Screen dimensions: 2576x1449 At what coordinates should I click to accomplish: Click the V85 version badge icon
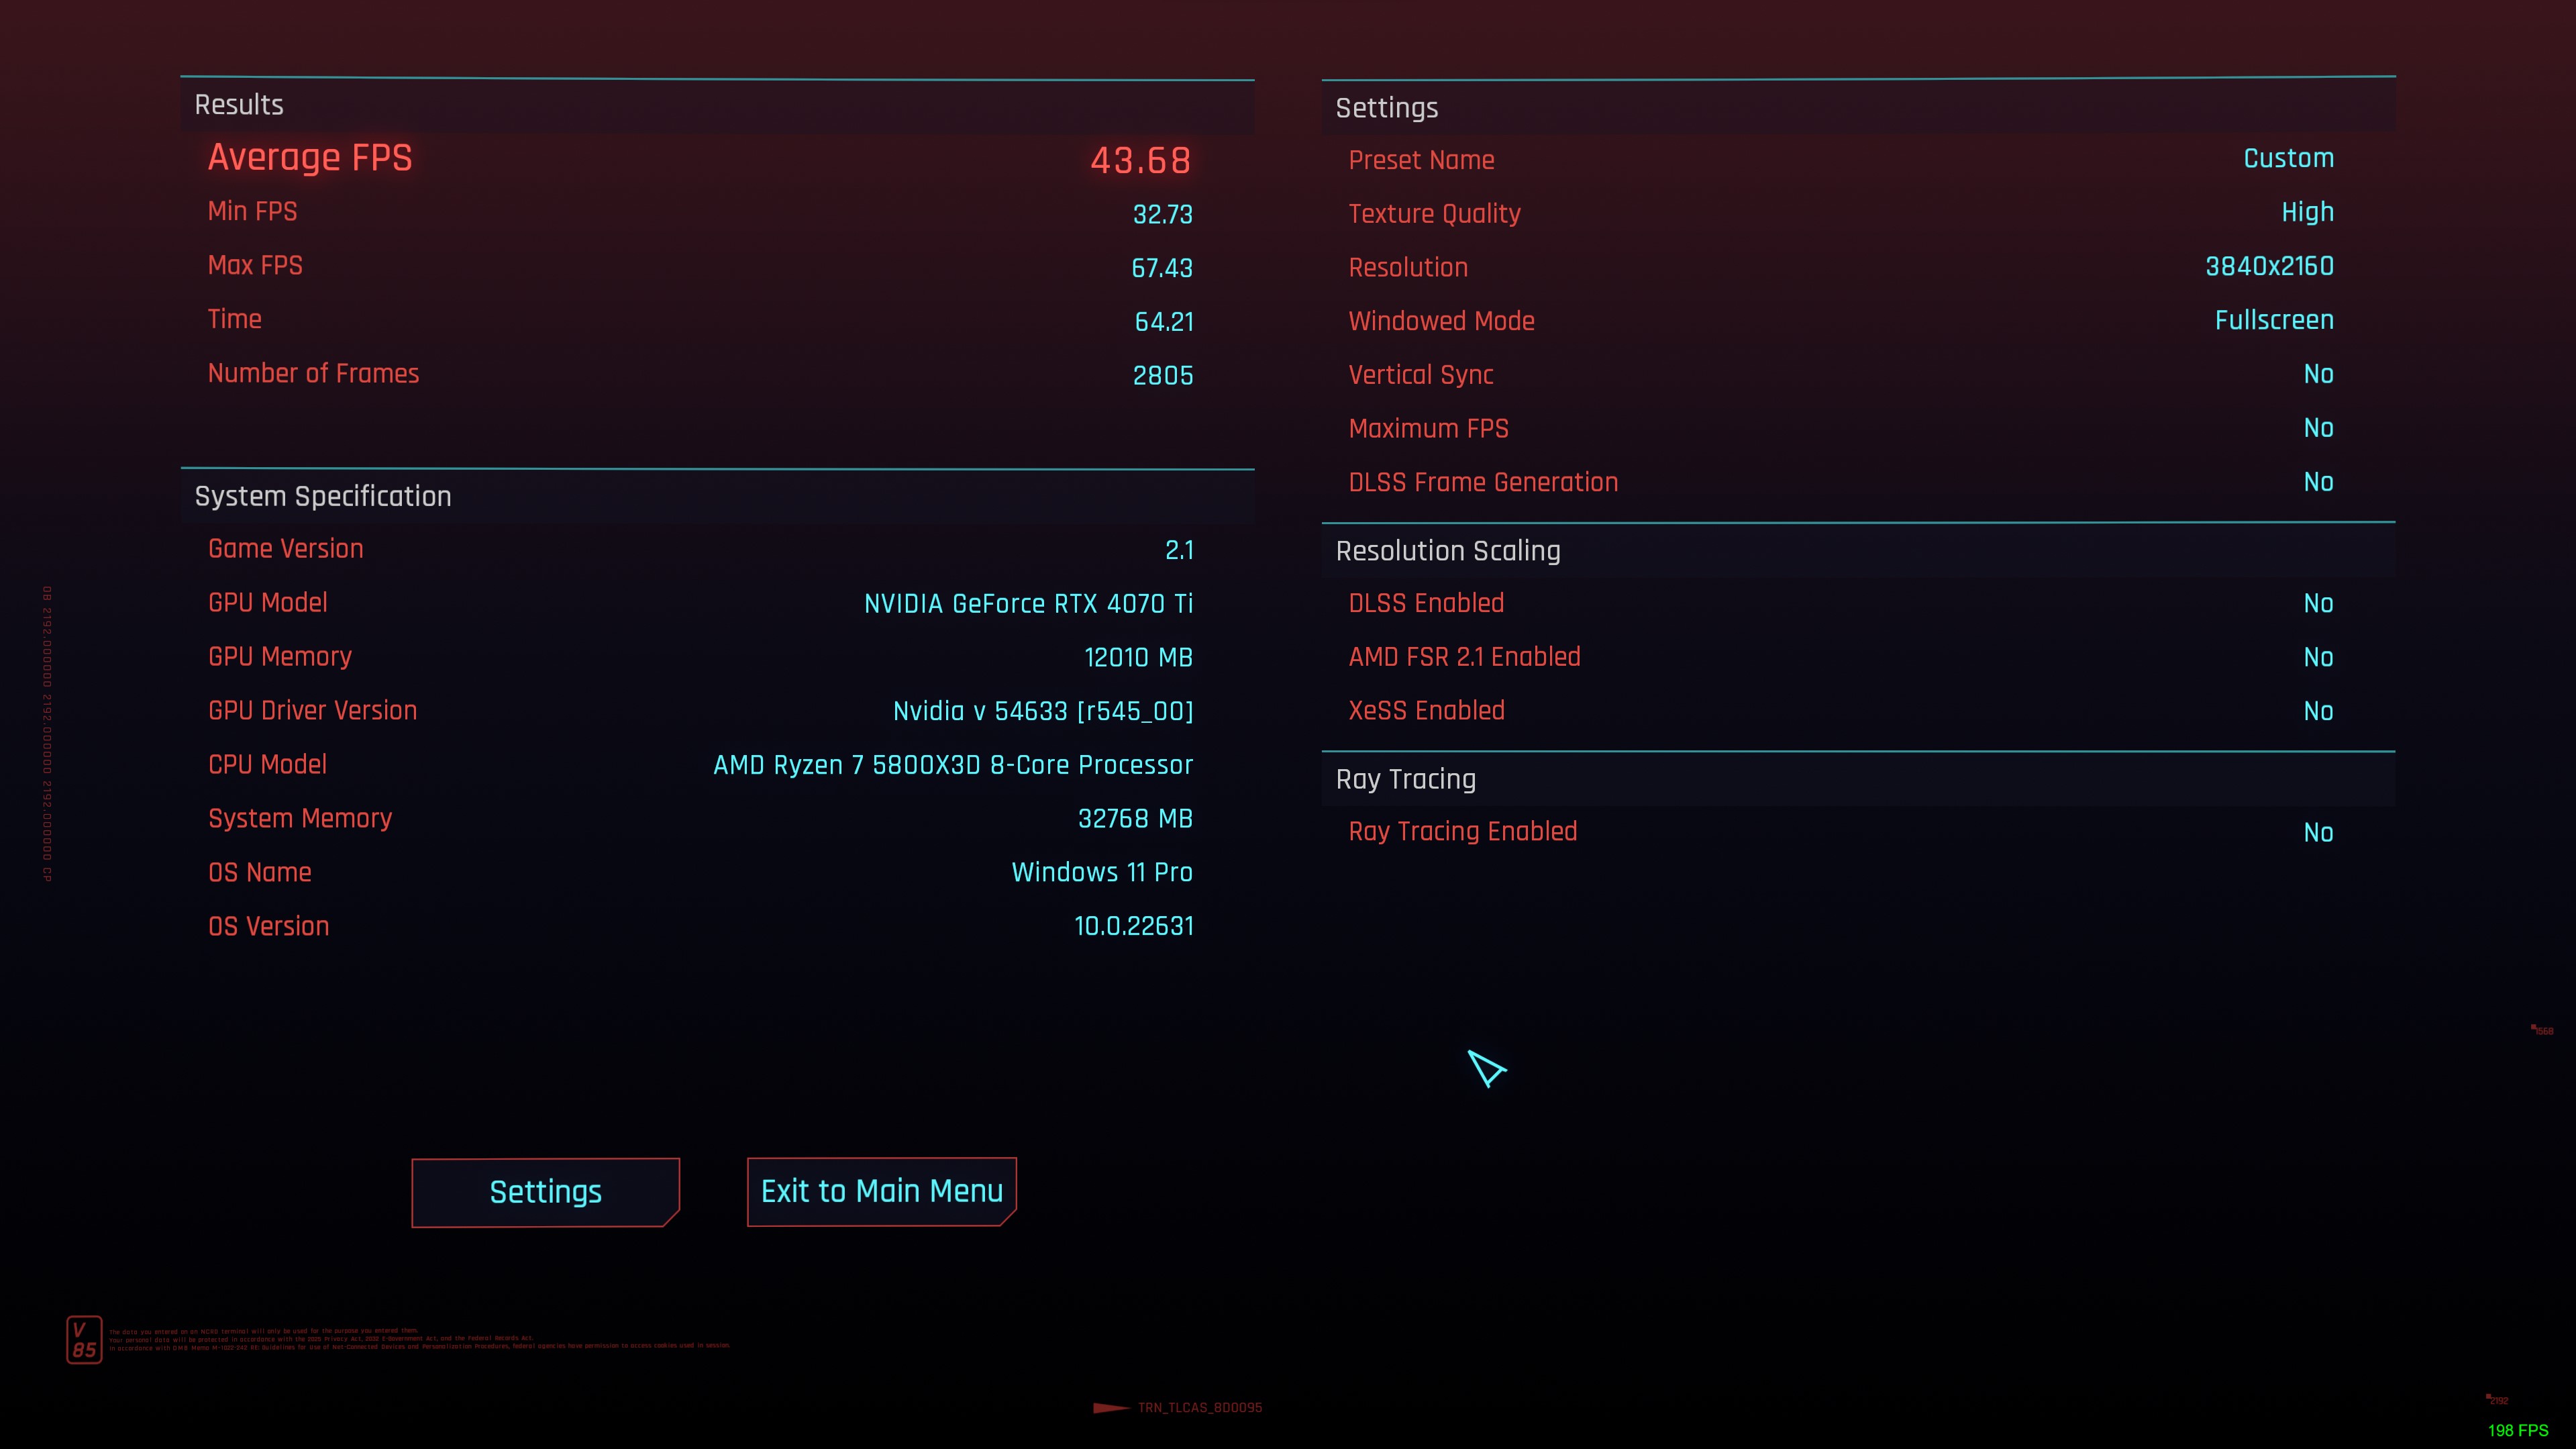point(83,1340)
